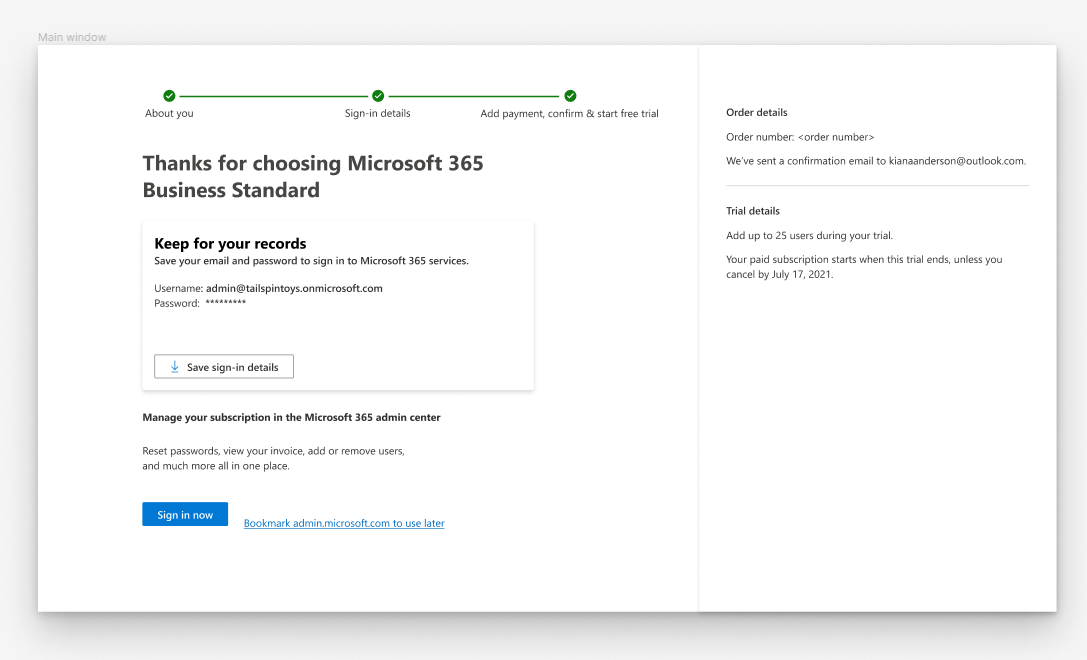This screenshot has height=660, width=1087.
Task: Click the Sign-in details step checkmark icon
Action: click(x=378, y=96)
